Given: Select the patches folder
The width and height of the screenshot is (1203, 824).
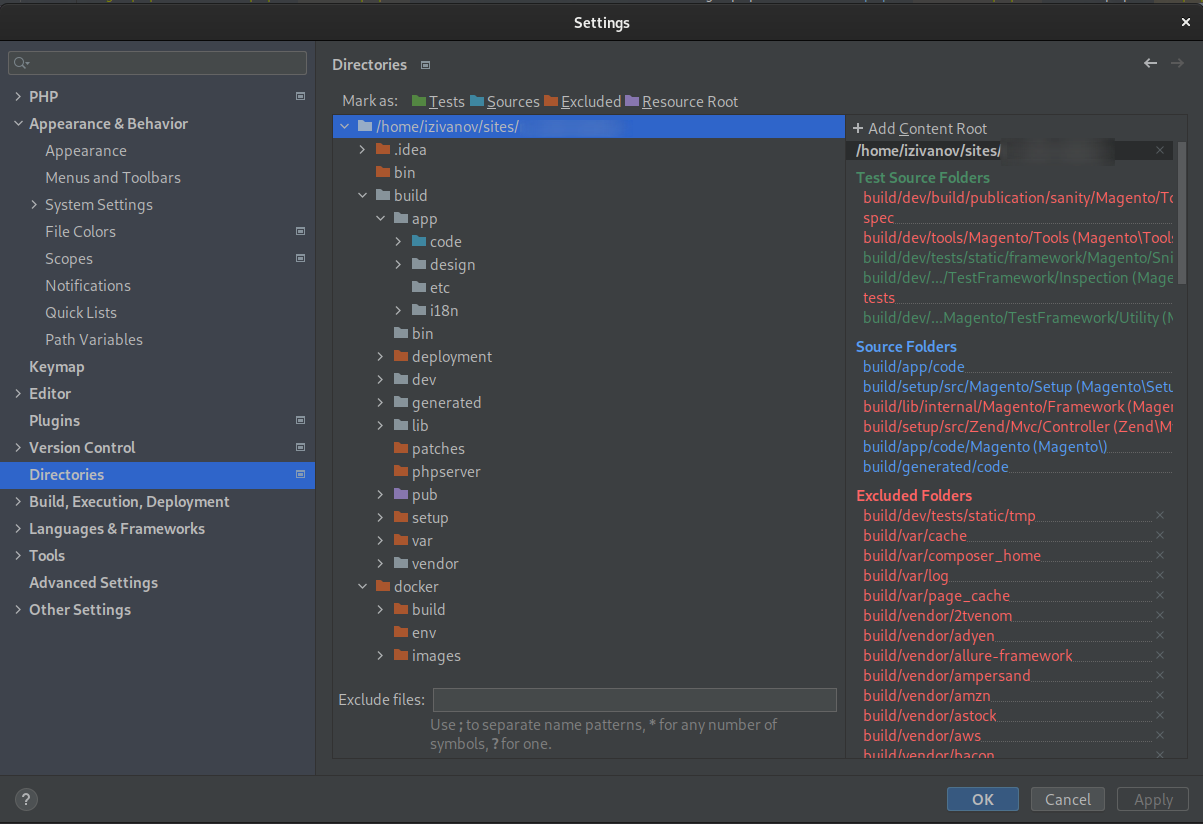Looking at the screenshot, I should [x=438, y=448].
